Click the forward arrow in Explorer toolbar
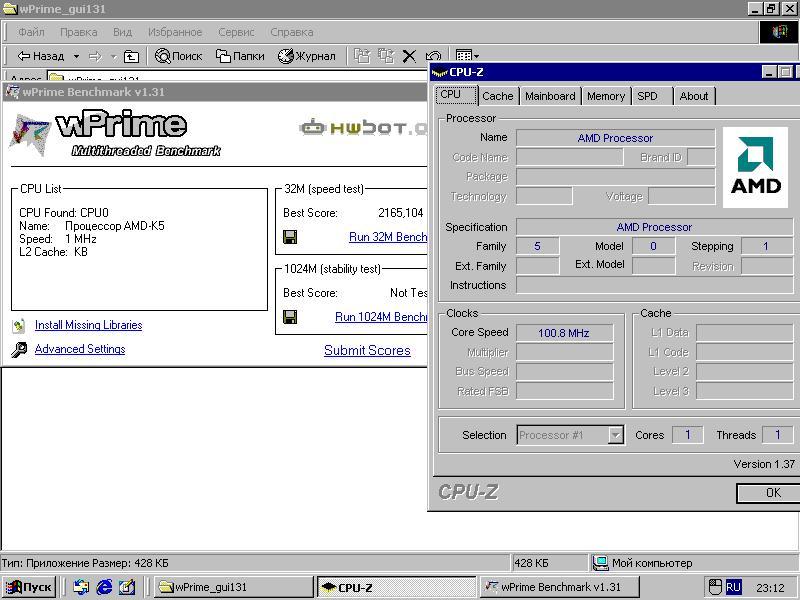 point(95,56)
